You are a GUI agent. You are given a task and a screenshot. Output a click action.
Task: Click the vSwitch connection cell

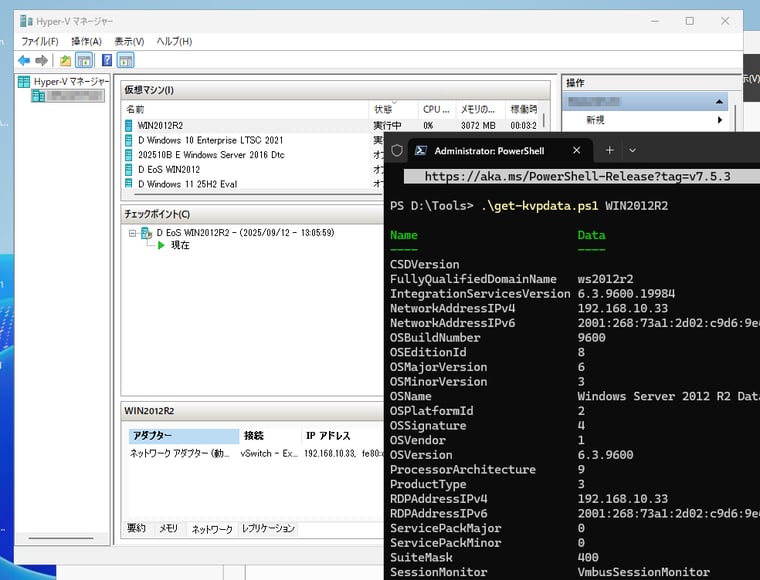[x=269, y=454]
